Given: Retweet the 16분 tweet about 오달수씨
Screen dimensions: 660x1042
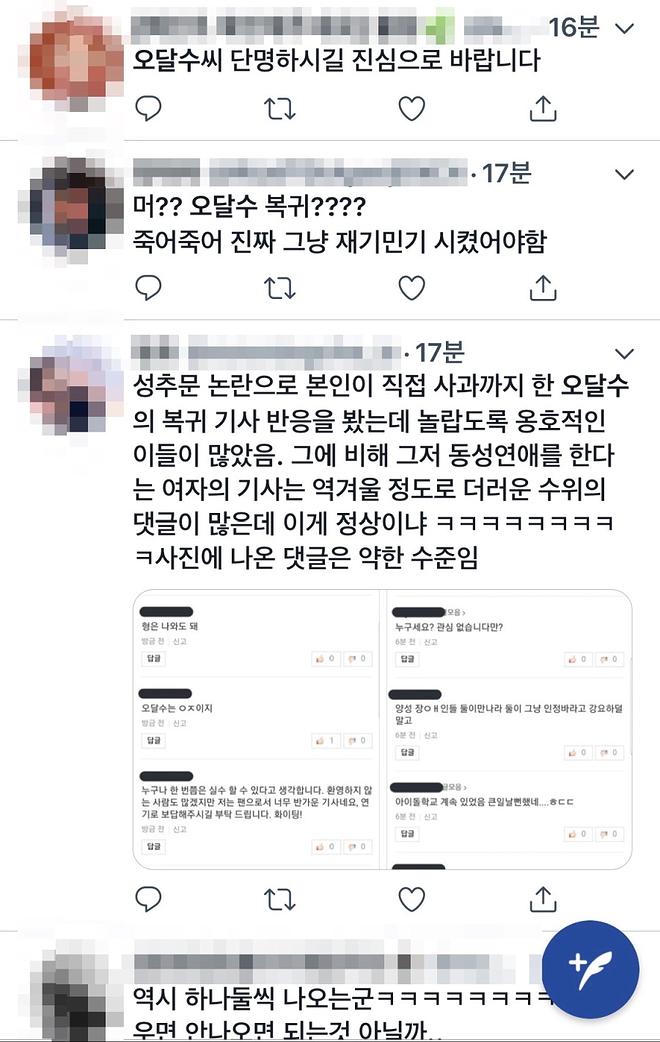Looking at the screenshot, I should (x=279, y=108).
